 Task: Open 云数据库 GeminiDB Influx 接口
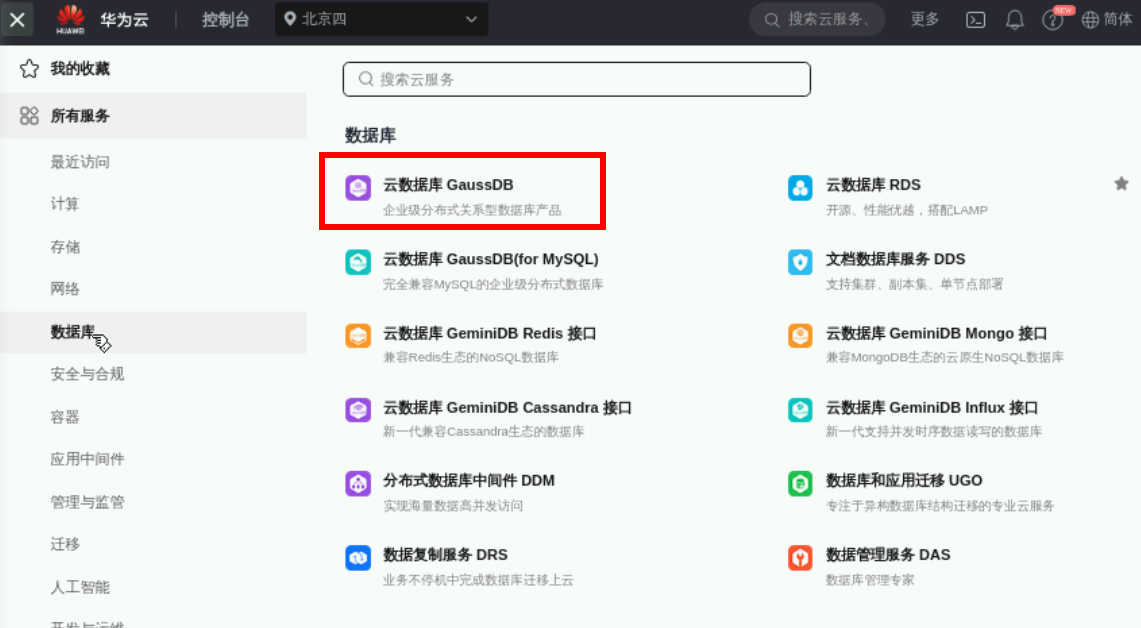click(932, 408)
